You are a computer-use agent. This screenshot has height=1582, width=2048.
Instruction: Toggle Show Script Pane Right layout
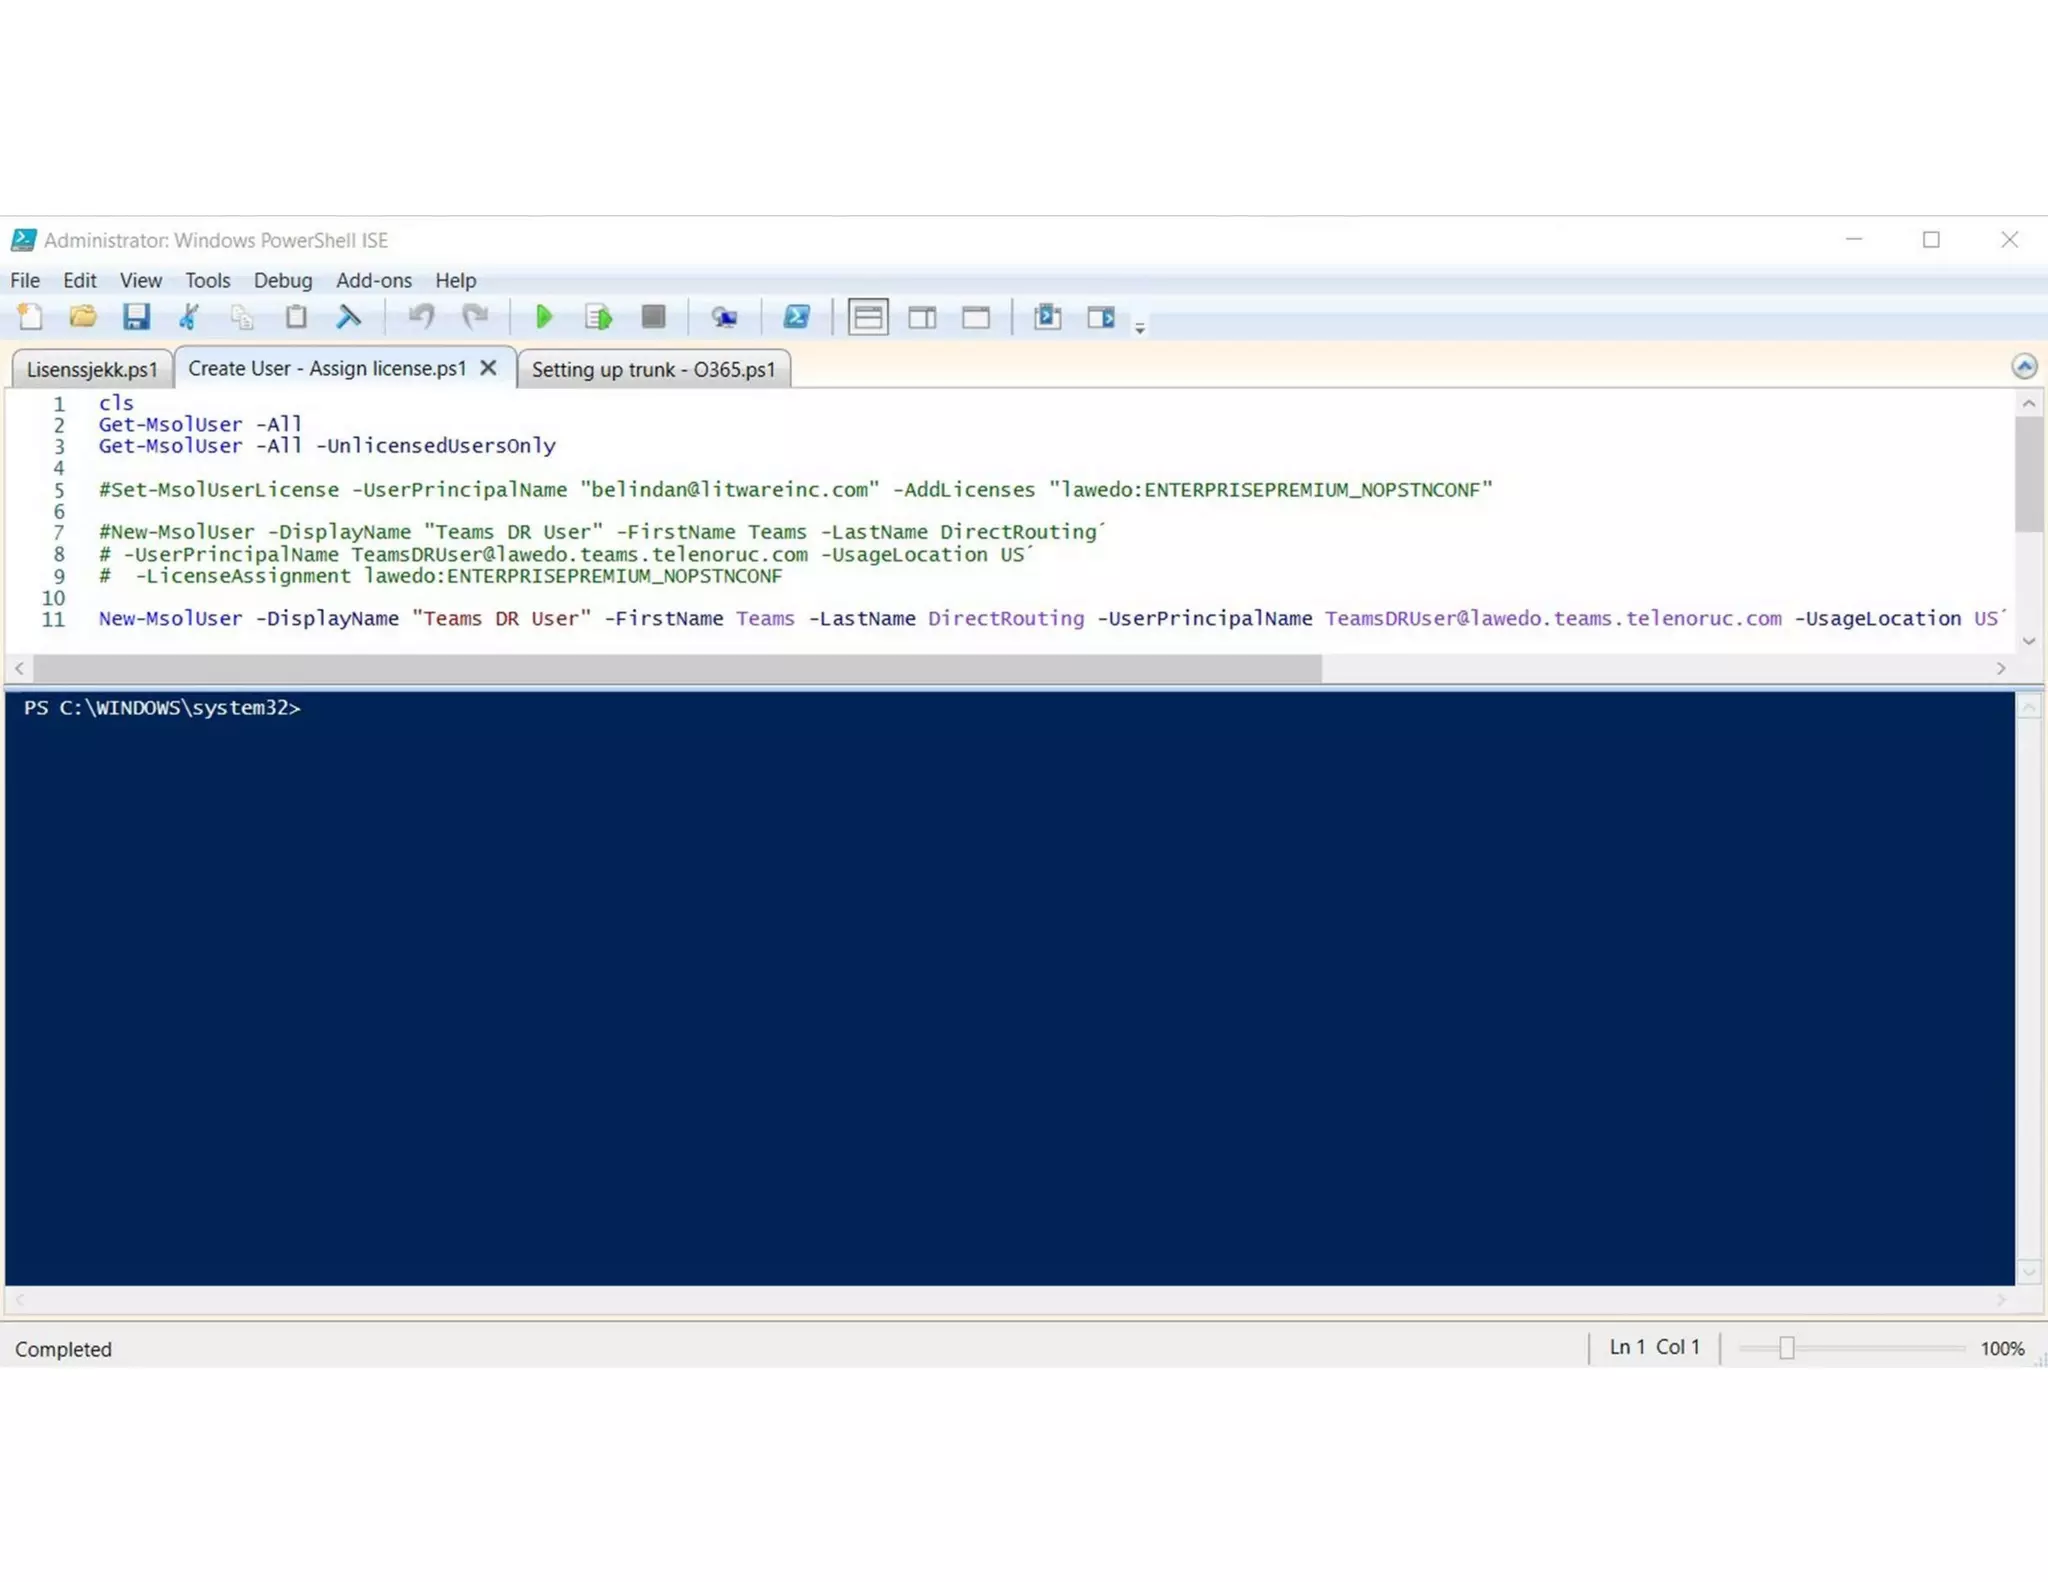tap(922, 318)
